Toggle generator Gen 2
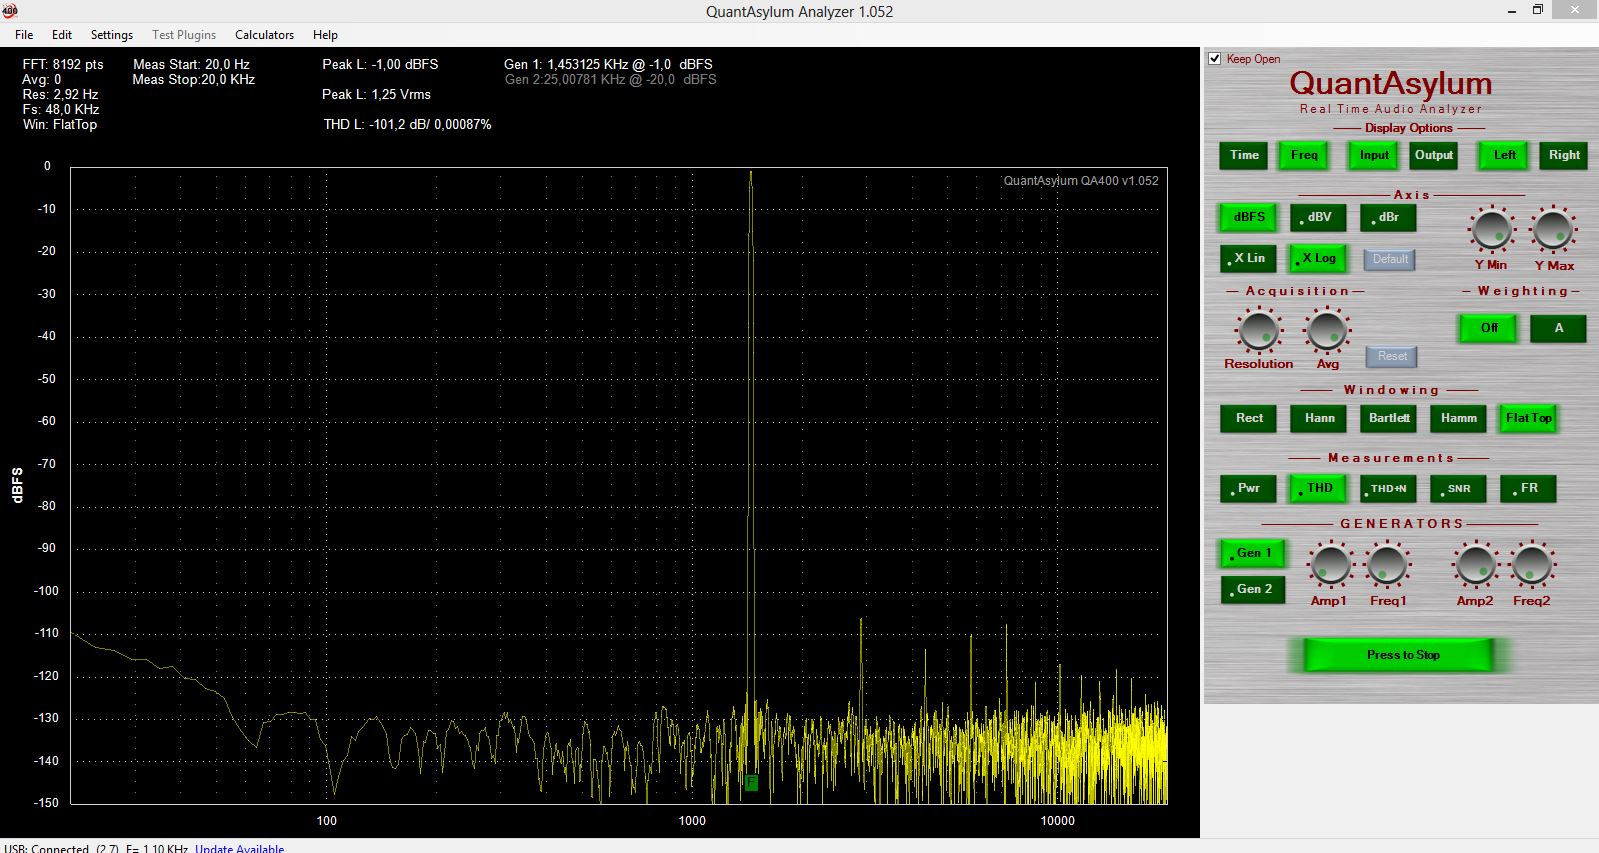 point(1253,589)
